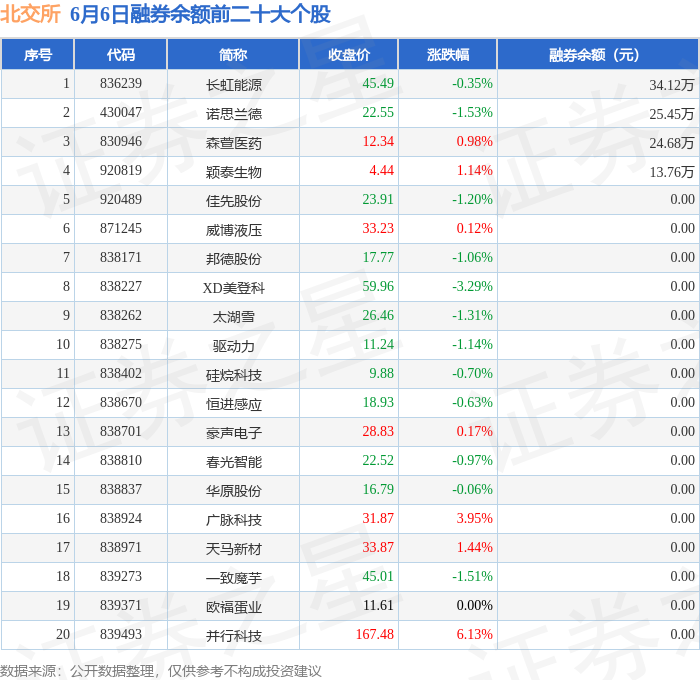Click the balance value 25.45万
This screenshot has height=680, width=700.
point(671,114)
